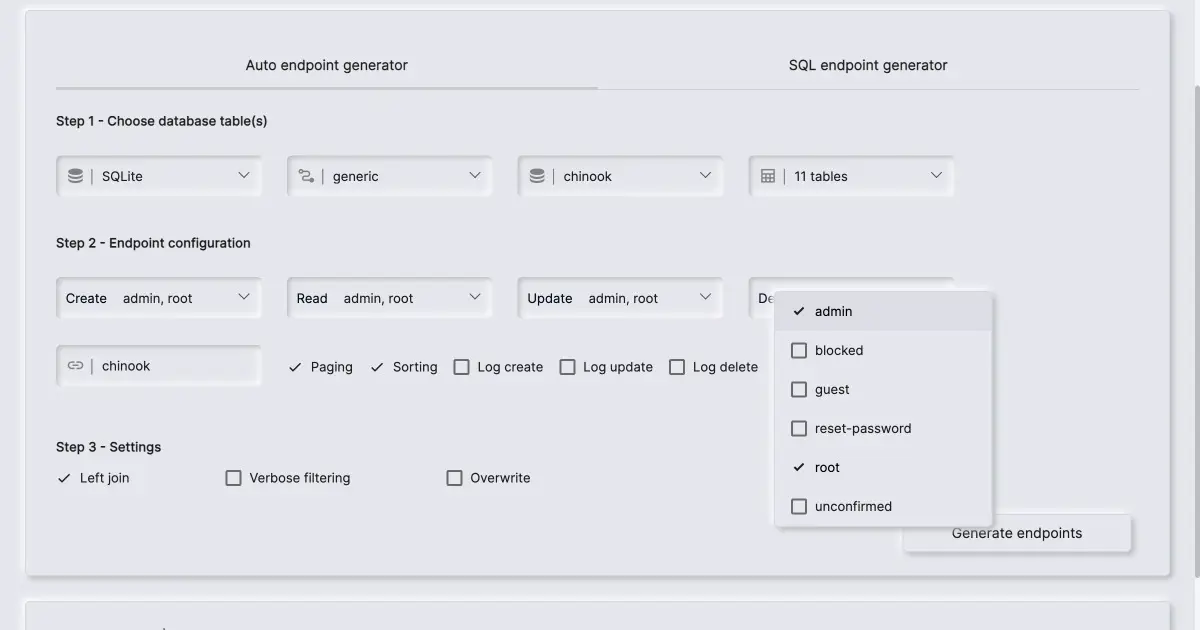Viewport: 1200px width, 630px height.
Task: Click the connection icon beside generic
Action: pos(306,176)
